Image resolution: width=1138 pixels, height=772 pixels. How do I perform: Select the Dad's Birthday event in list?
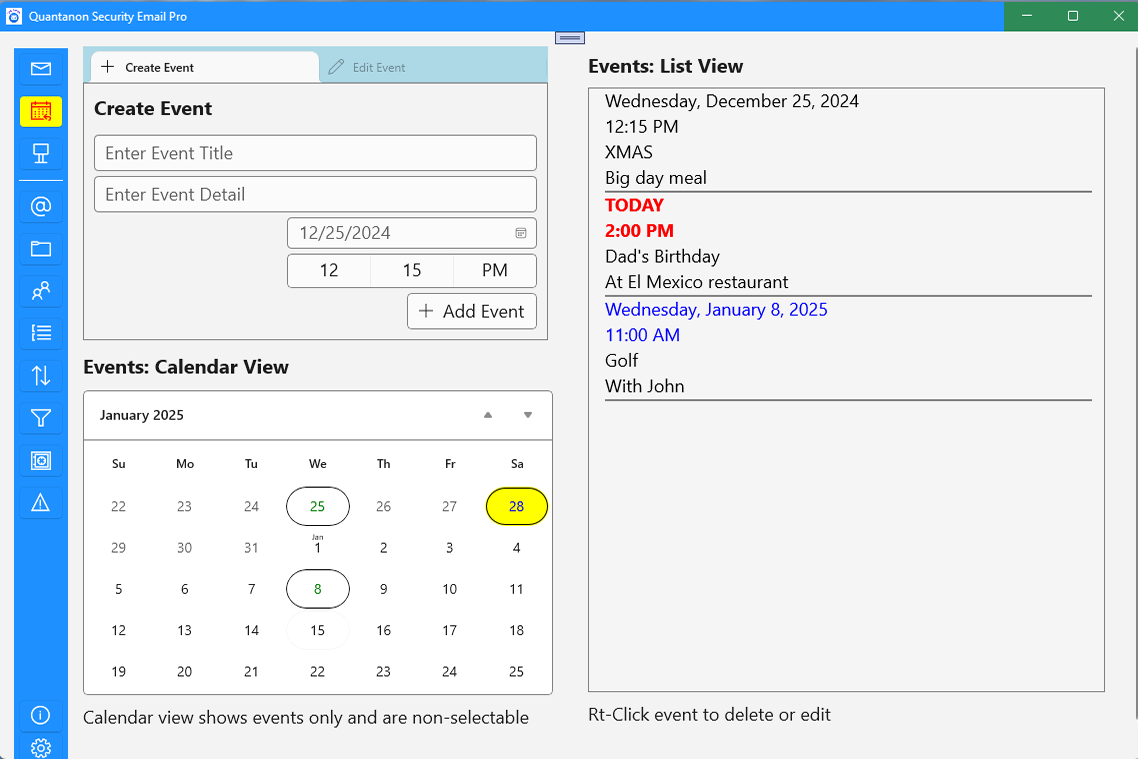(x=662, y=257)
